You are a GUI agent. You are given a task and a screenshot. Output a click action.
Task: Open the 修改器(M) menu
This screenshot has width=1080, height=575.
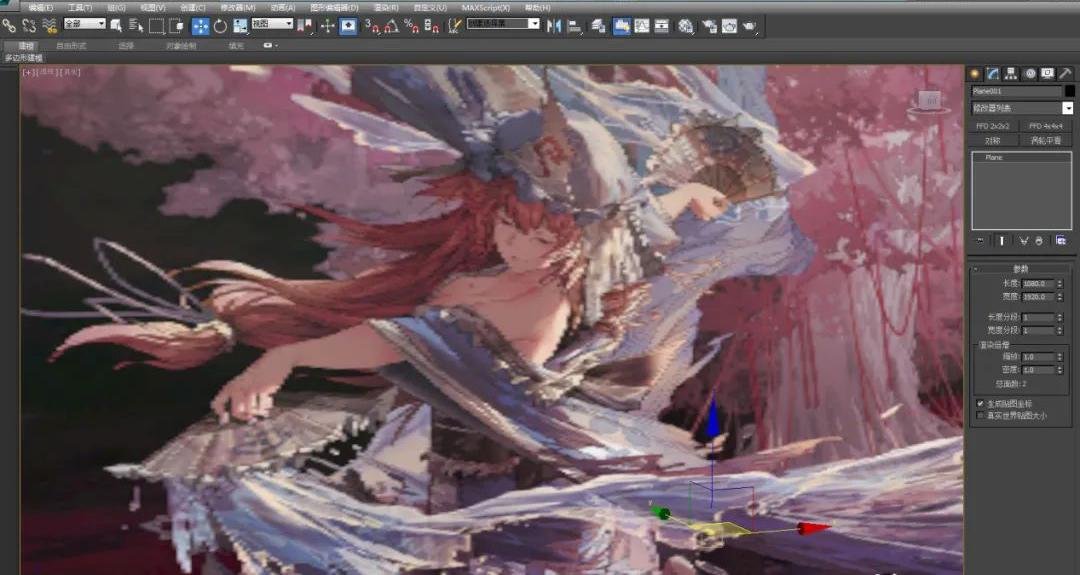(x=238, y=8)
